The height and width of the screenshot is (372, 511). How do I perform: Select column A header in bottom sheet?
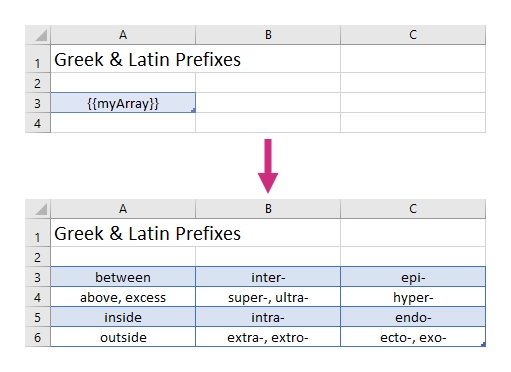coord(123,209)
